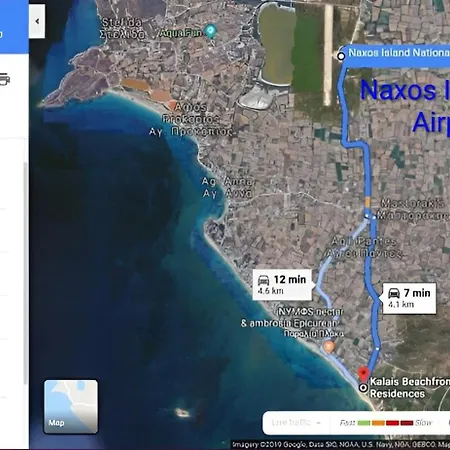This screenshot has width=450, height=450.
Task: Click the AquaFun label
Action: point(181,33)
